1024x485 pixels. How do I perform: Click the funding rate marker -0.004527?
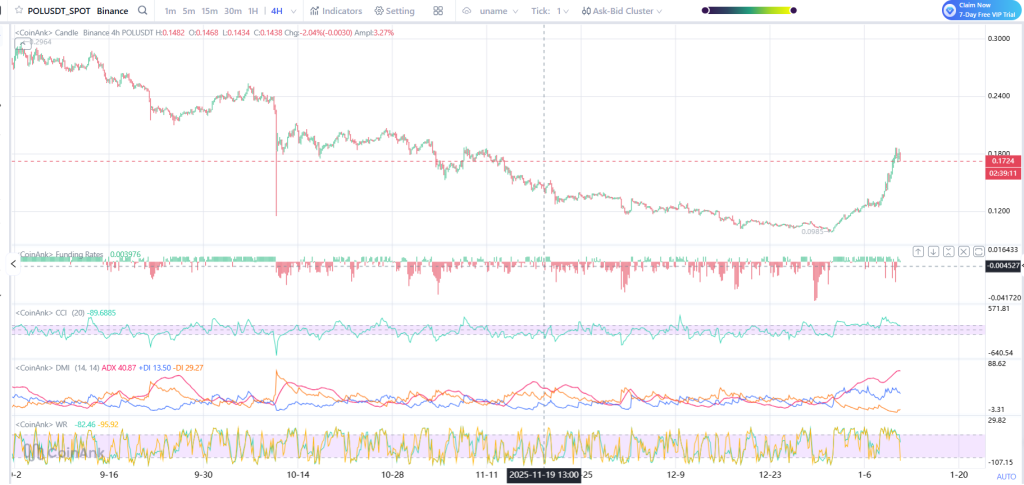pyautogui.click(x=1004, y=265)
